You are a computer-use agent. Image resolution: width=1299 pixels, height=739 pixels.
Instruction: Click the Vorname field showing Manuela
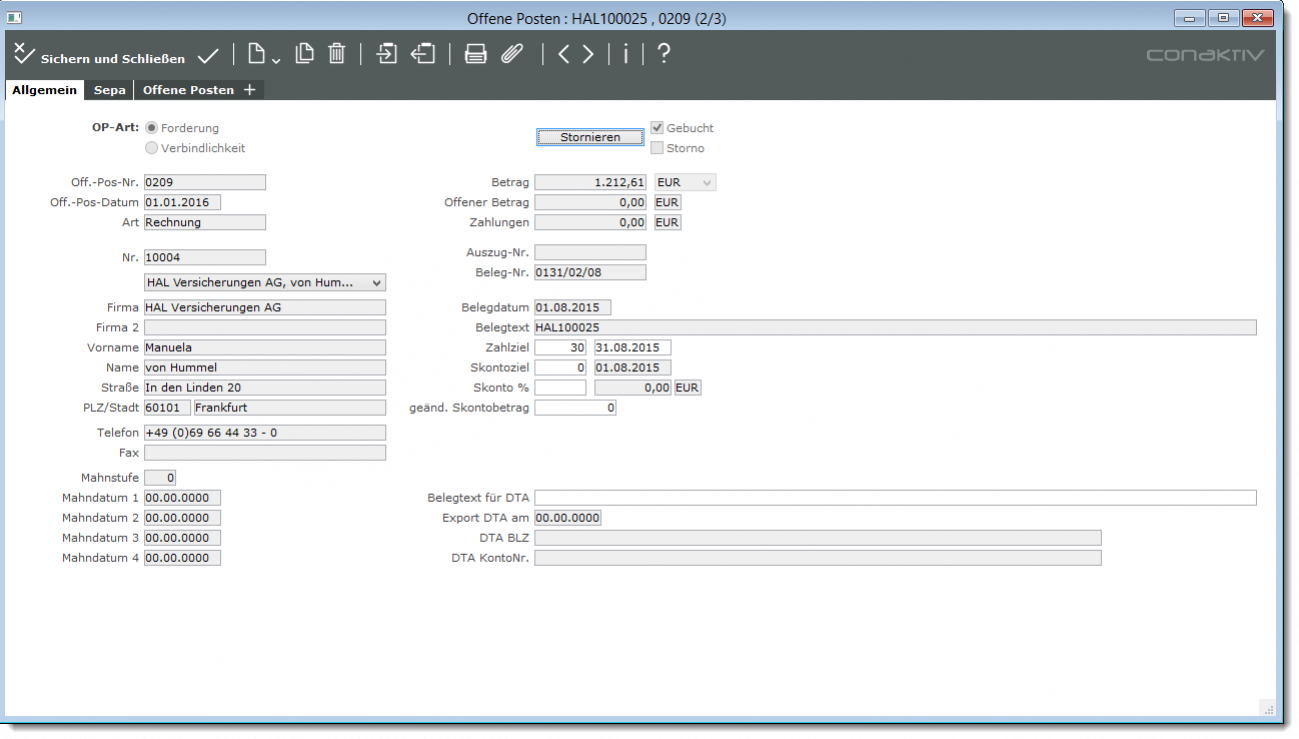[x=265, y=348]
